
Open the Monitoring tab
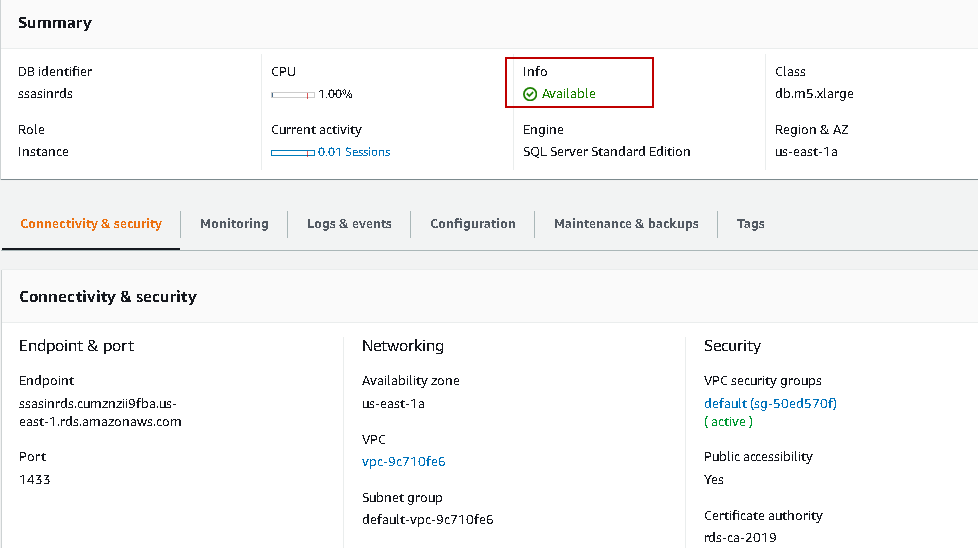point(234,224)
